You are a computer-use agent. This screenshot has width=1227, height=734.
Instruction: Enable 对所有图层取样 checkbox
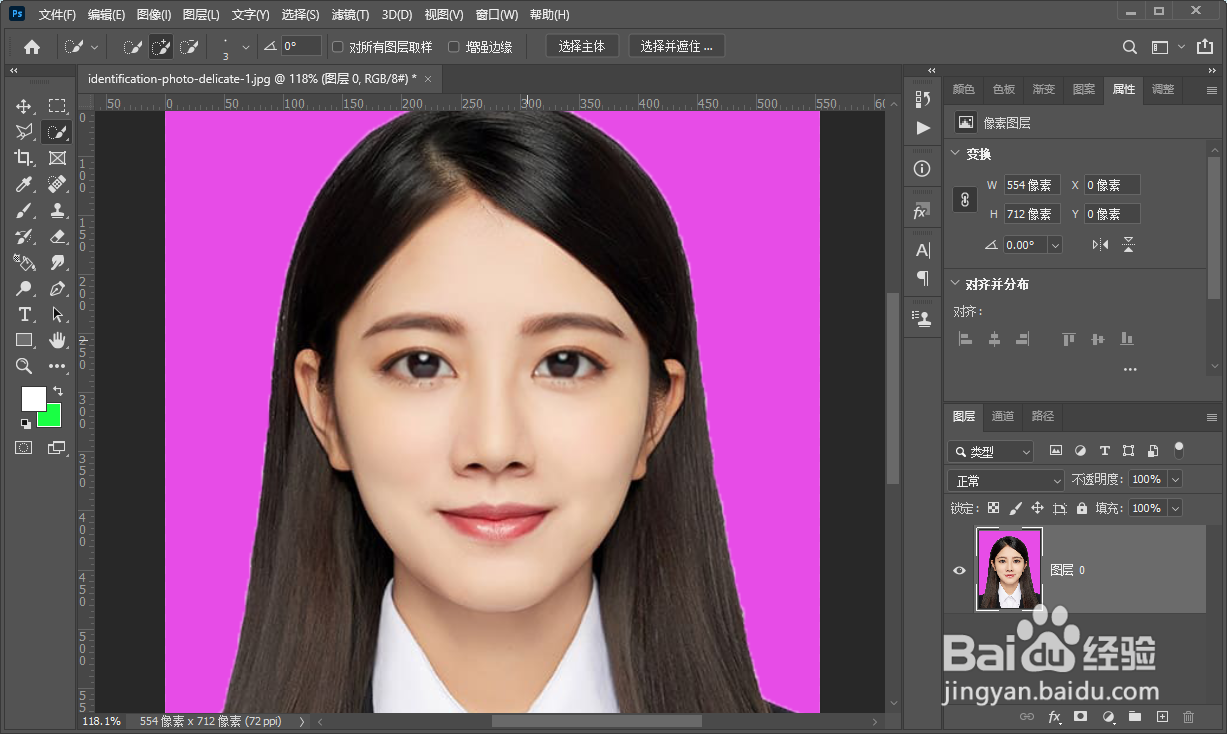(338, 47)
